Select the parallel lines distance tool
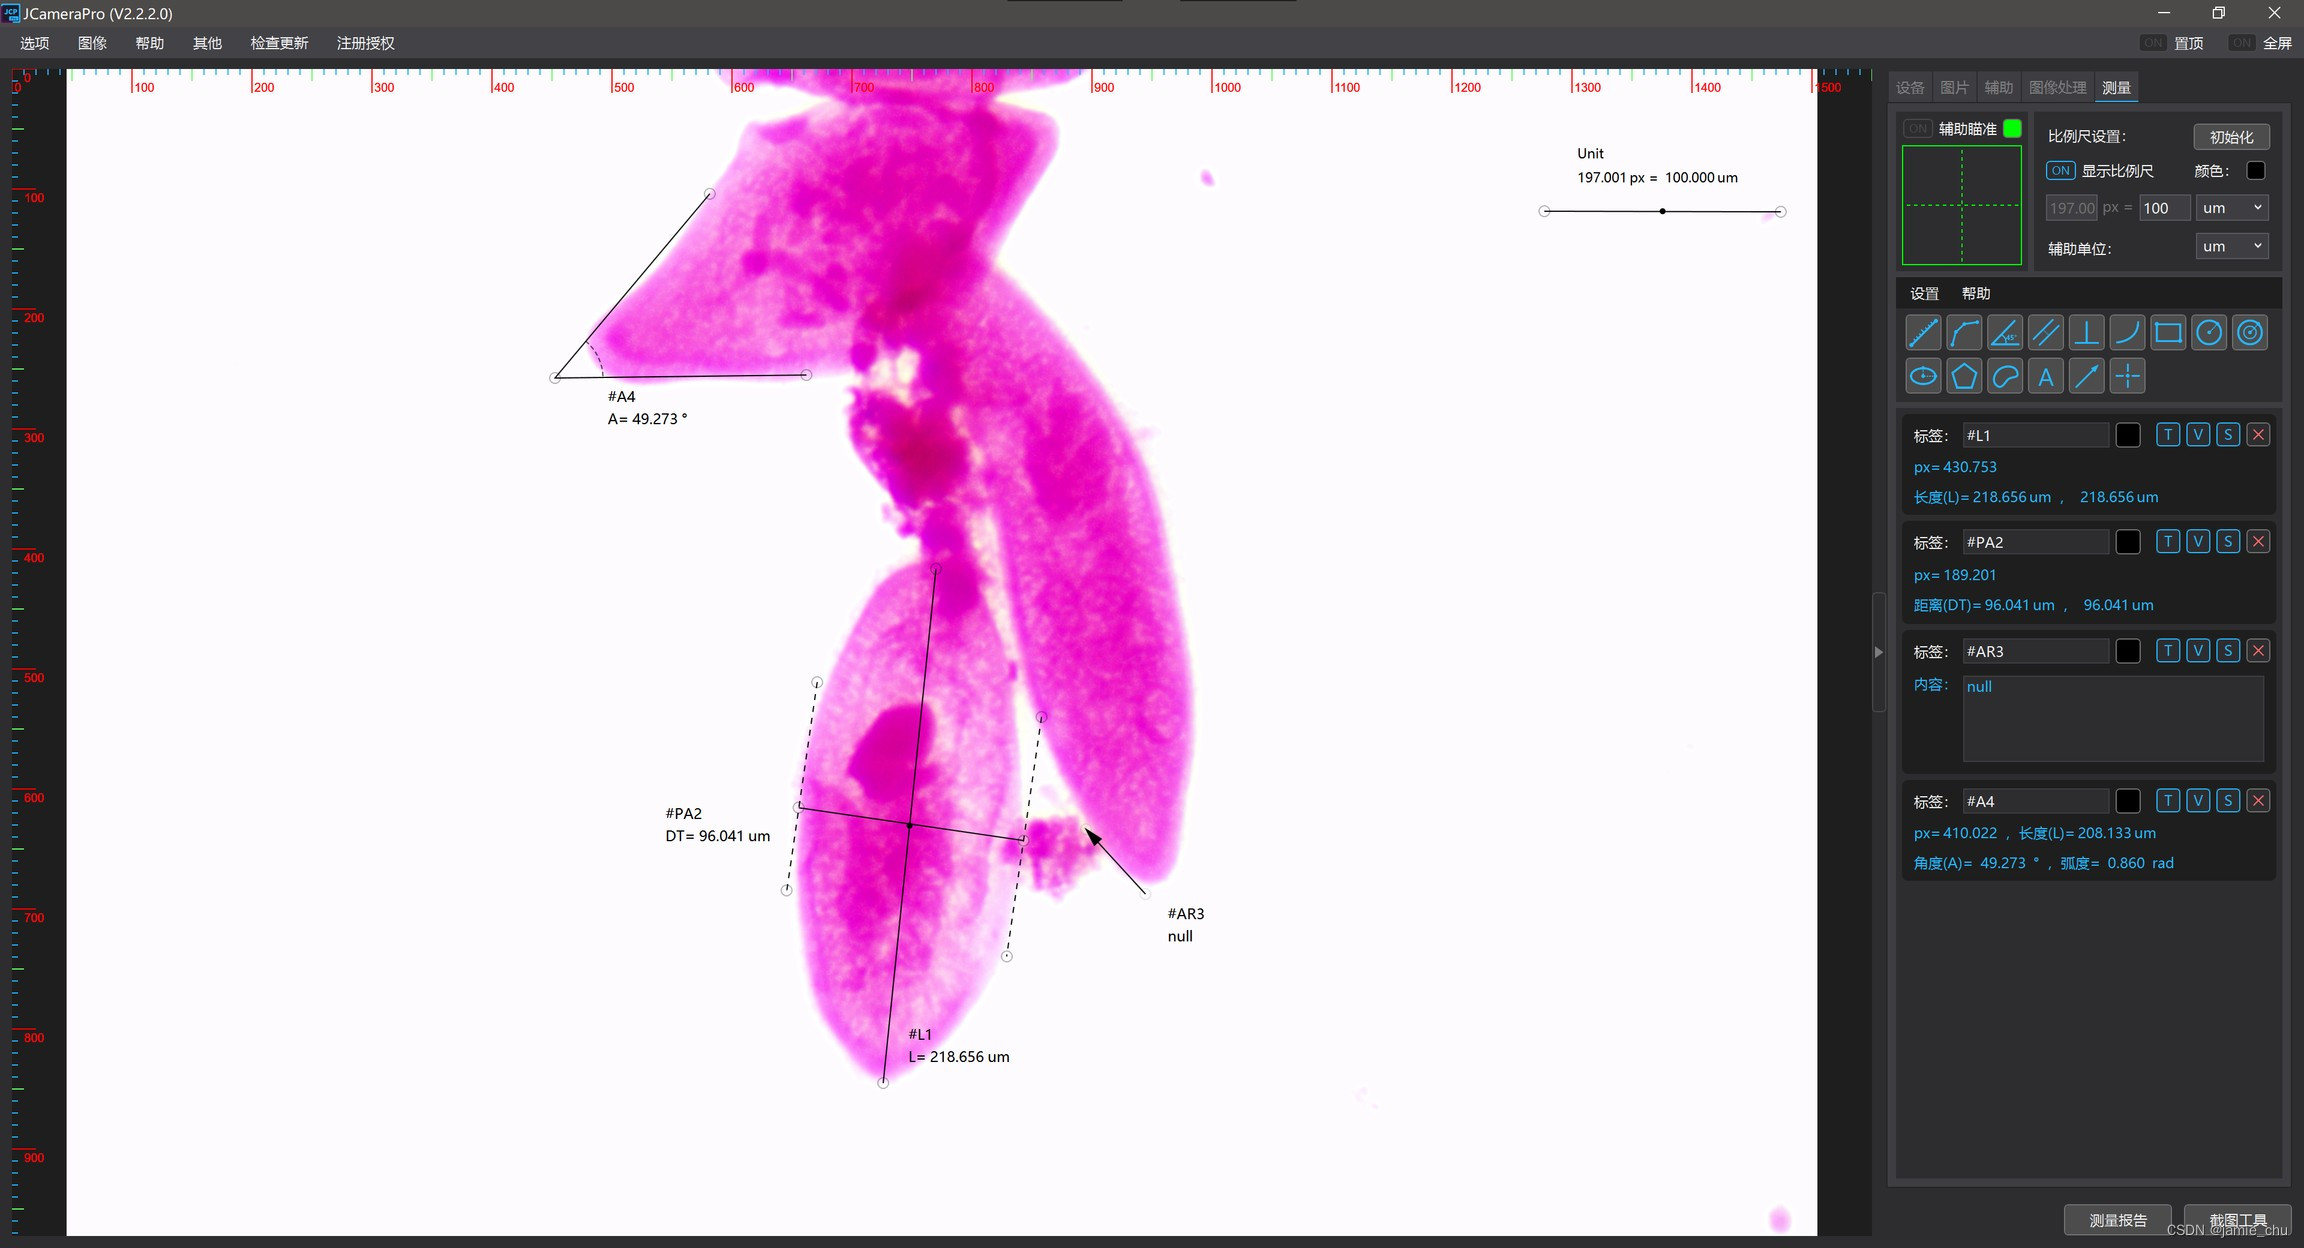Image resolution: width=2304 pixels, height=1248 pixels. [2046, 333]
